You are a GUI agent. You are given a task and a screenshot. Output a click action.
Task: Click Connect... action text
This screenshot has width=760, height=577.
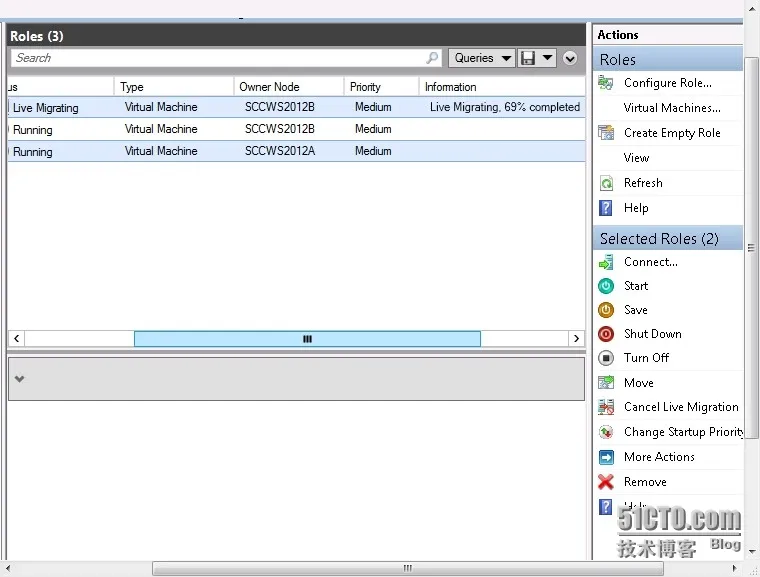click(x=650, y=262)
